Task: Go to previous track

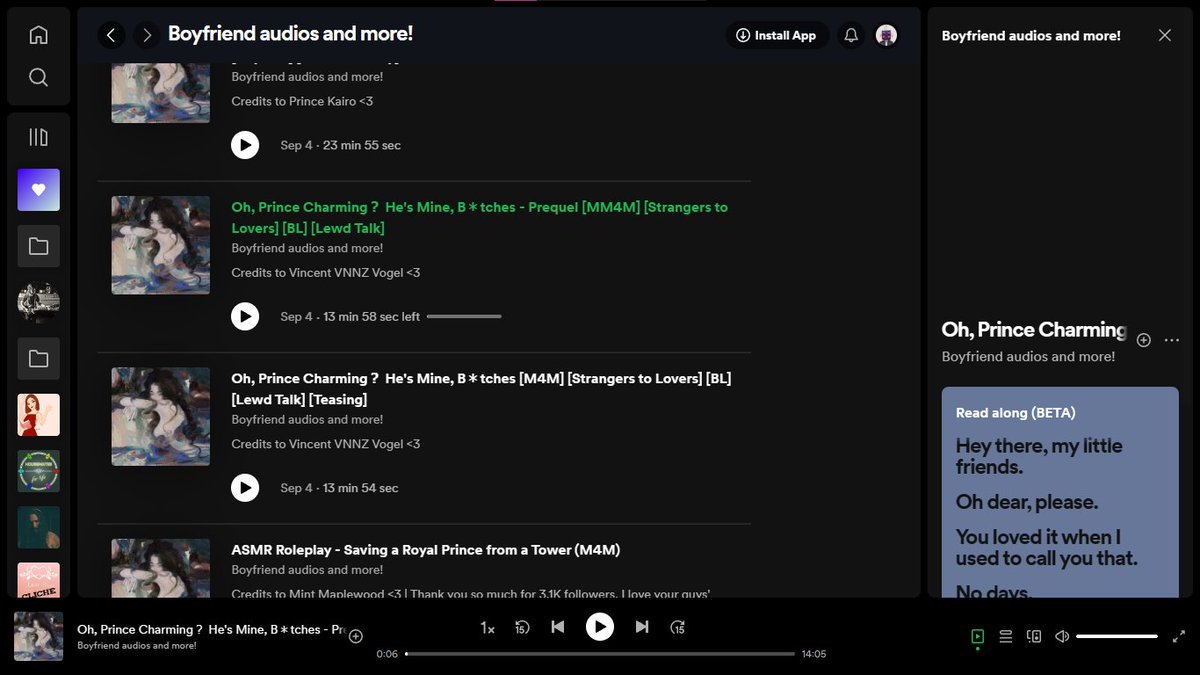Action: [x=558, y=627]
